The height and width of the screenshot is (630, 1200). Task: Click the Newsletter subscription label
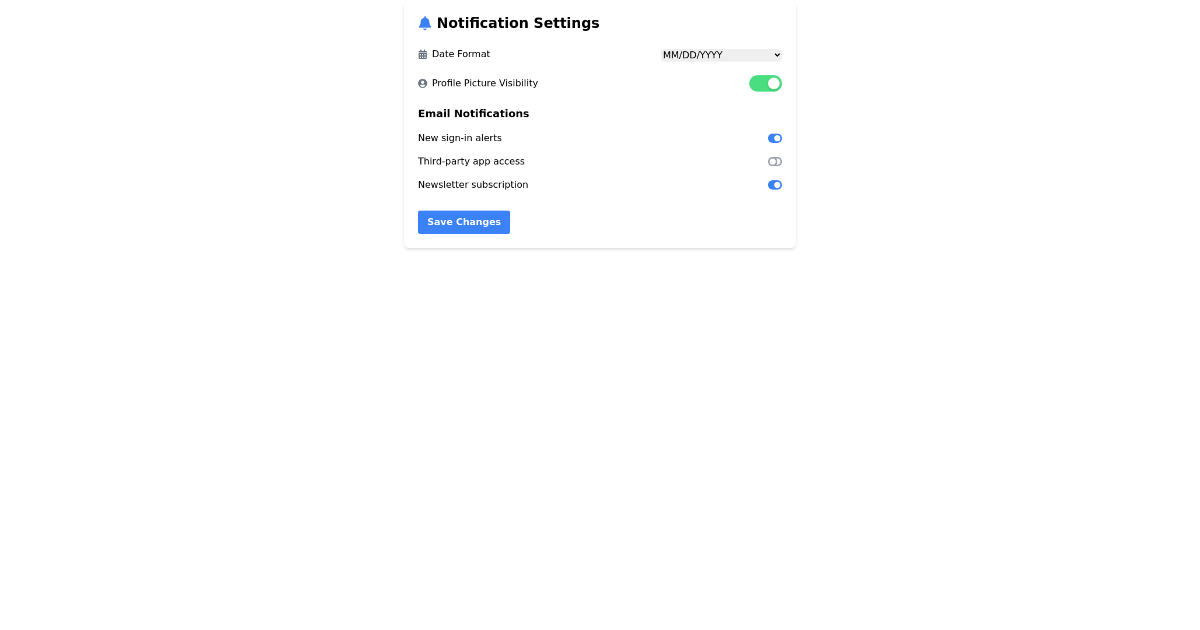[x=473, y=185]
